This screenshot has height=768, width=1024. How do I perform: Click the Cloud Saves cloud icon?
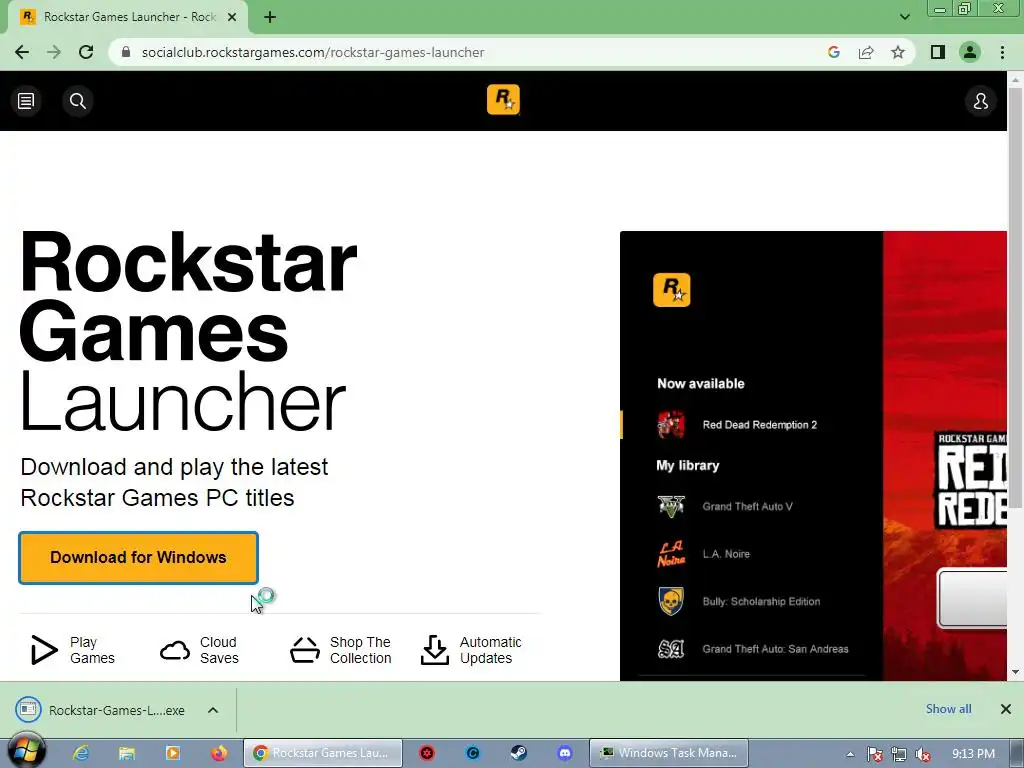tap(175, 650)
